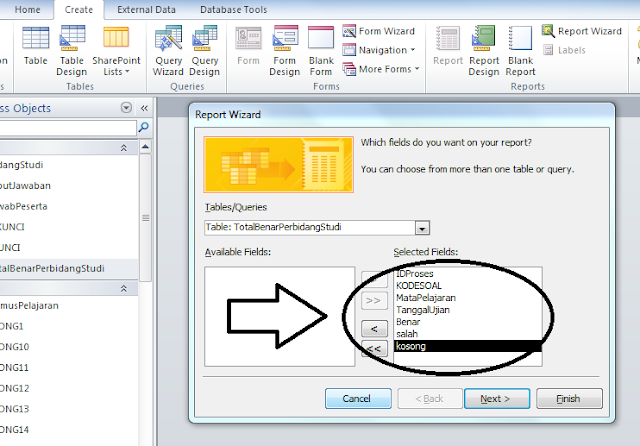
Task: Launch the Query Wizard
Action: (168, 50)
